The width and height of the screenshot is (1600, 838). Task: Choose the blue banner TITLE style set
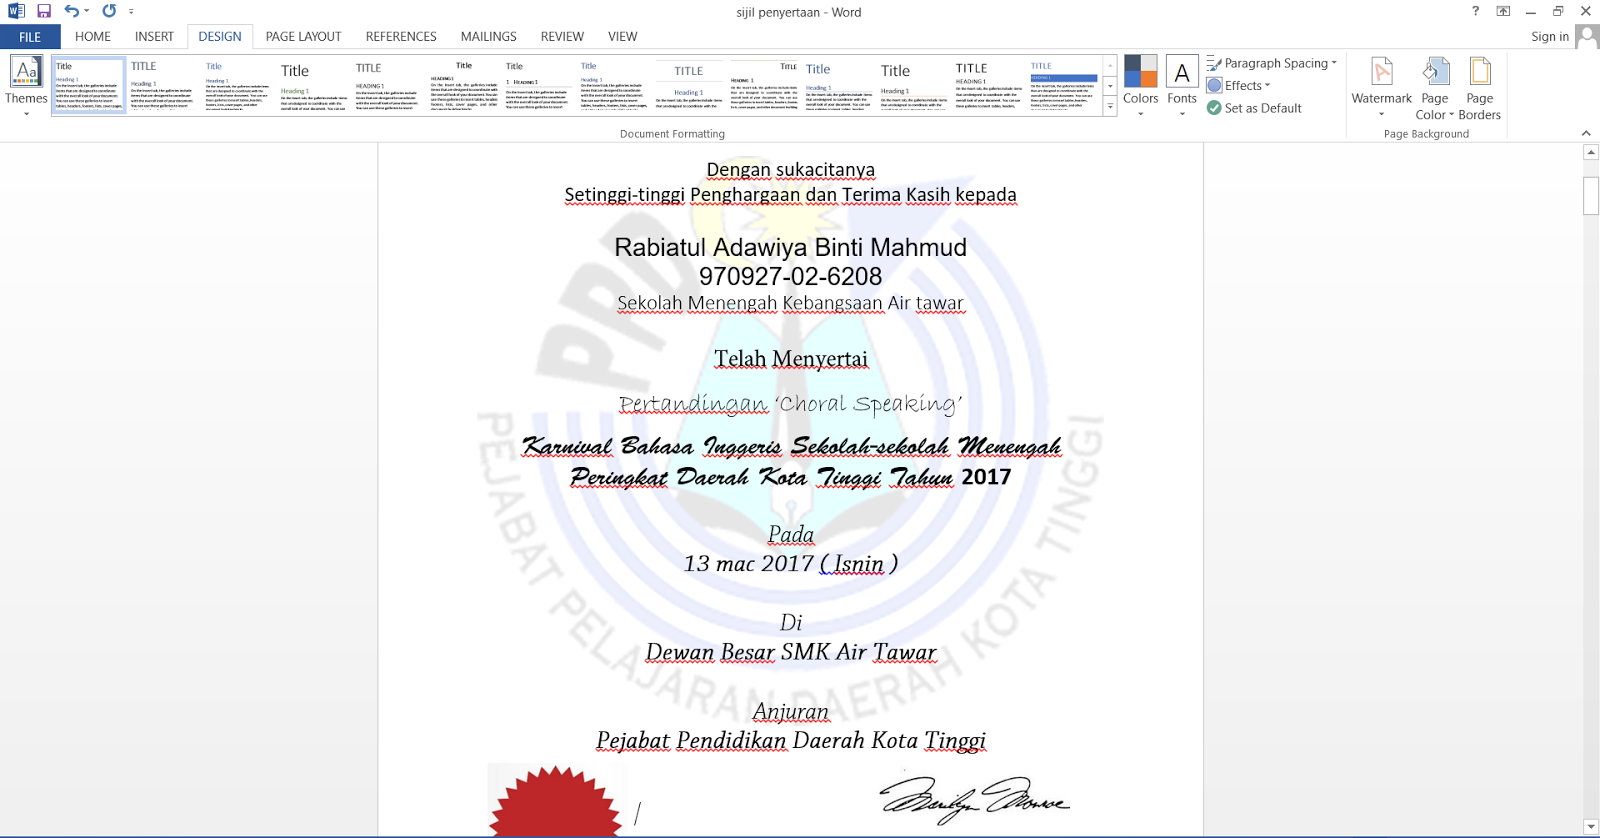click(x=1064, y=85)
